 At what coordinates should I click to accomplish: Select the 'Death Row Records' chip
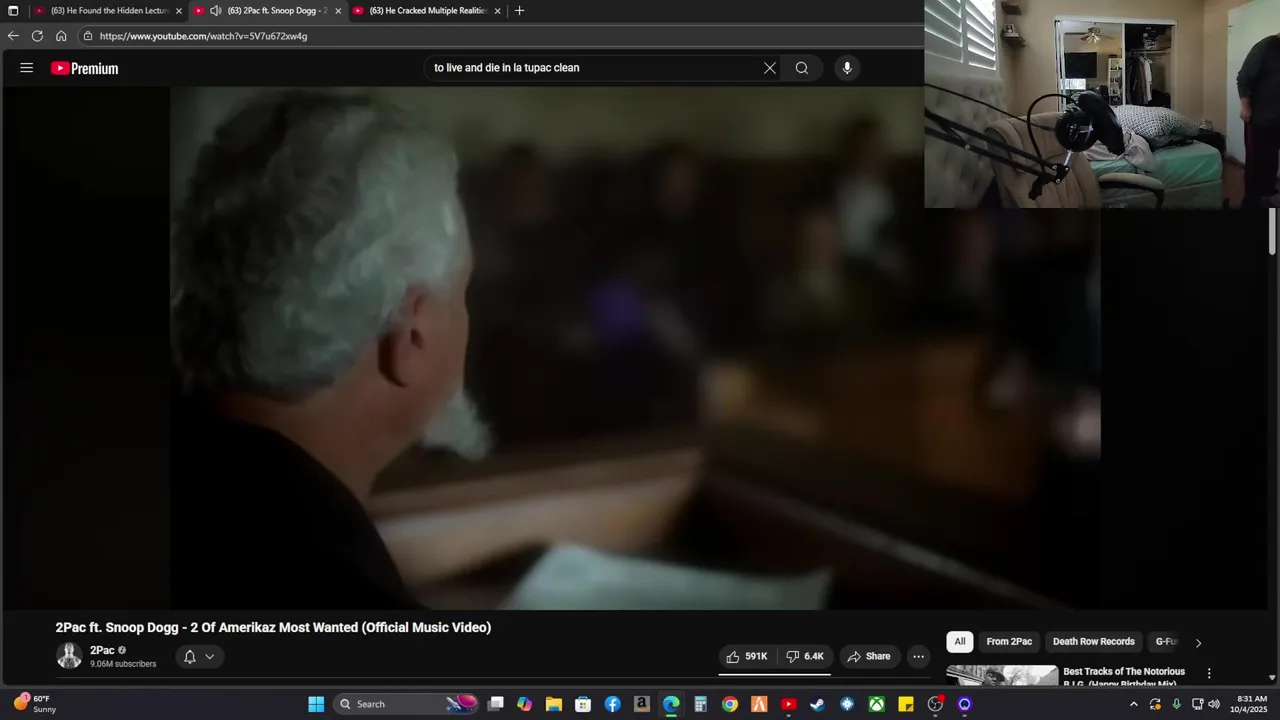point(1094,642)
